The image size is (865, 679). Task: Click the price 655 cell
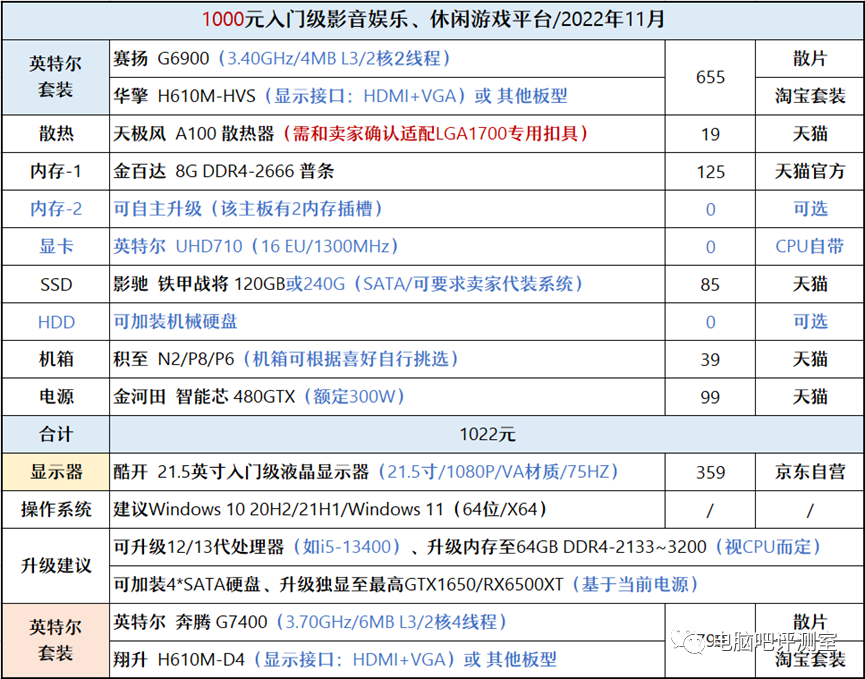click(710, 77)
